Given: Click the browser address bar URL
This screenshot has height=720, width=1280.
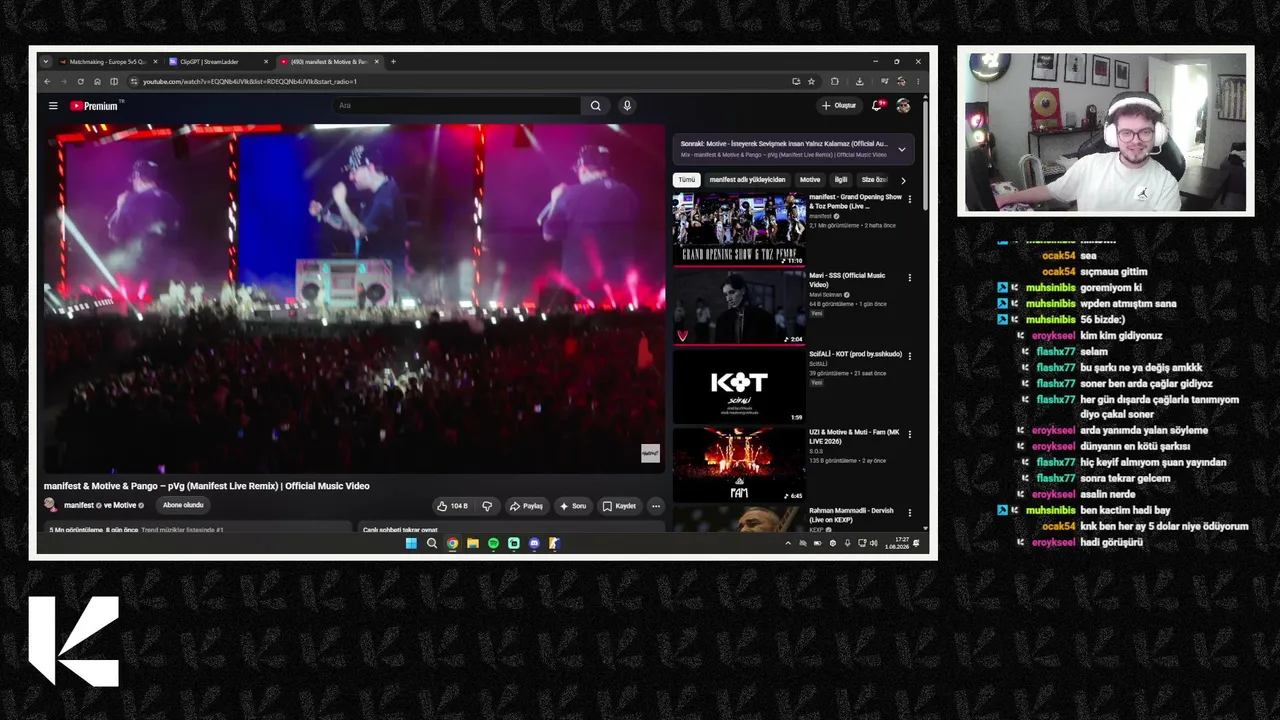Looking at the screenshot, I should [x=250, y=82].
